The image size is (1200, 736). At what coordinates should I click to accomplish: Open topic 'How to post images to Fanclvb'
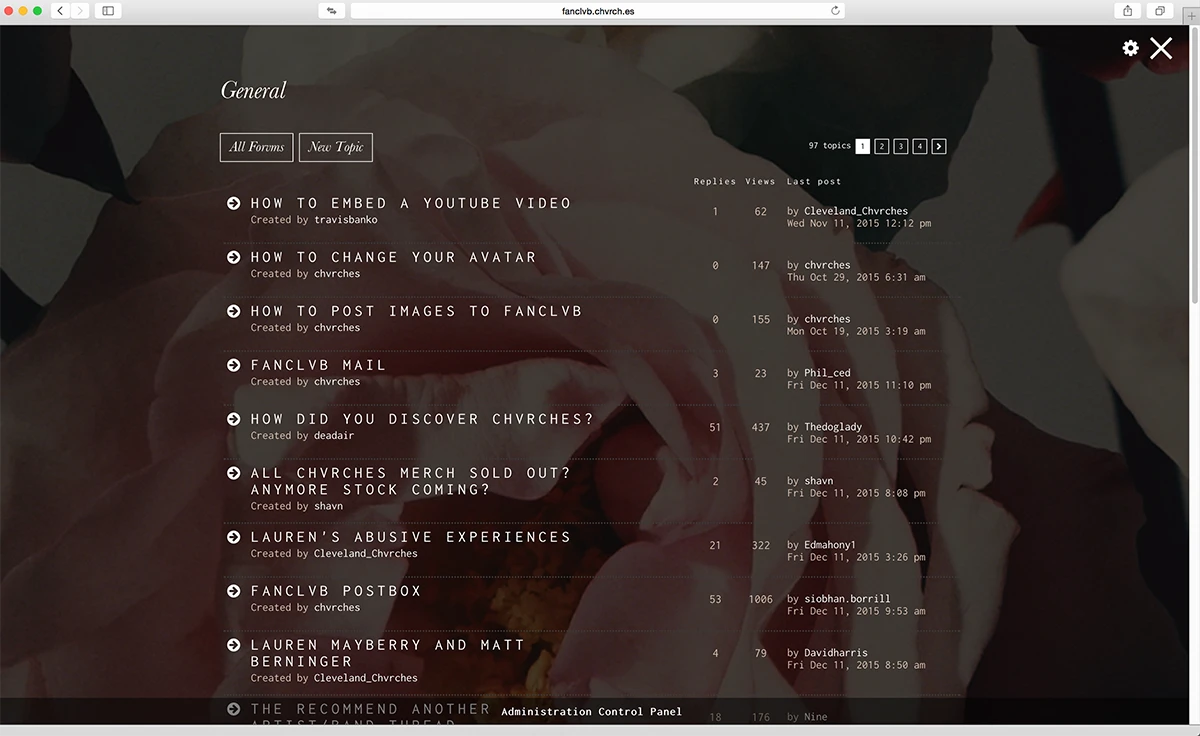pyautogui.click(x=416, y=311)
